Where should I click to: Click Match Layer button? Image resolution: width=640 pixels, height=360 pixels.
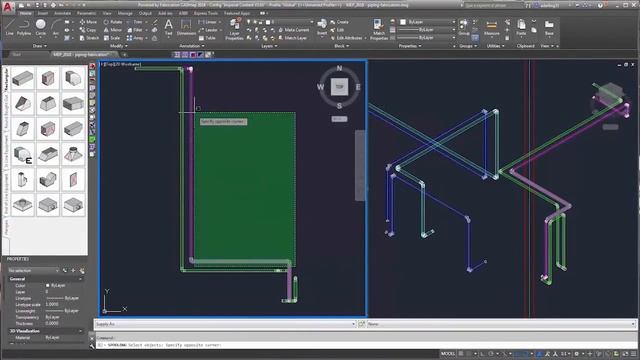tap(293, 38)
